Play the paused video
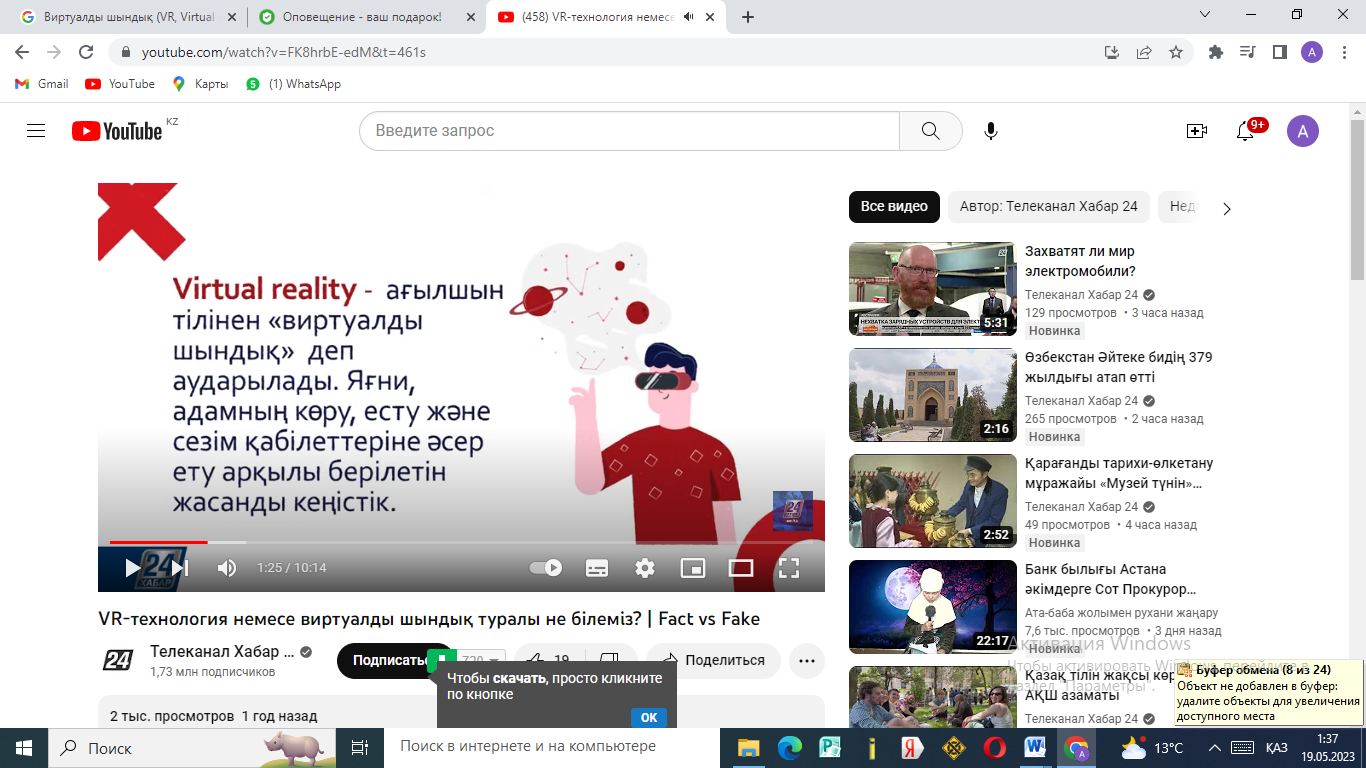Image resolution: width=1366 pixels, height=768 pixels. (132, 568)
